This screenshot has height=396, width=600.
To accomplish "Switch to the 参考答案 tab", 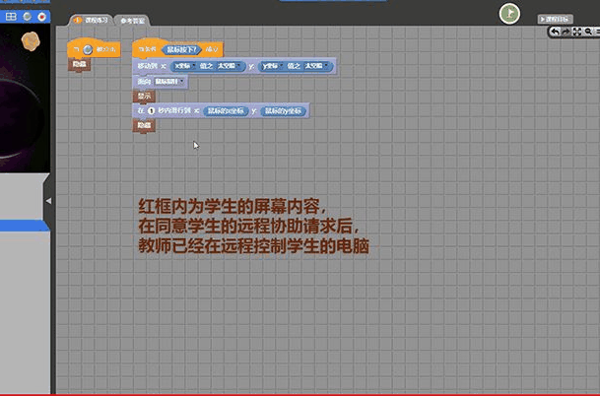I will 132,21.
